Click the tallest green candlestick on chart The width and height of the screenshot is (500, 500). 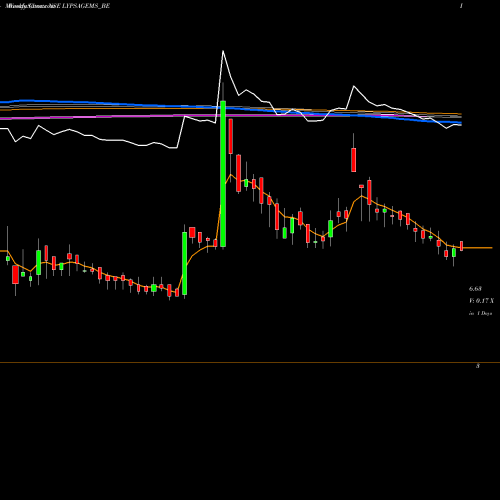tap(223, 174)
